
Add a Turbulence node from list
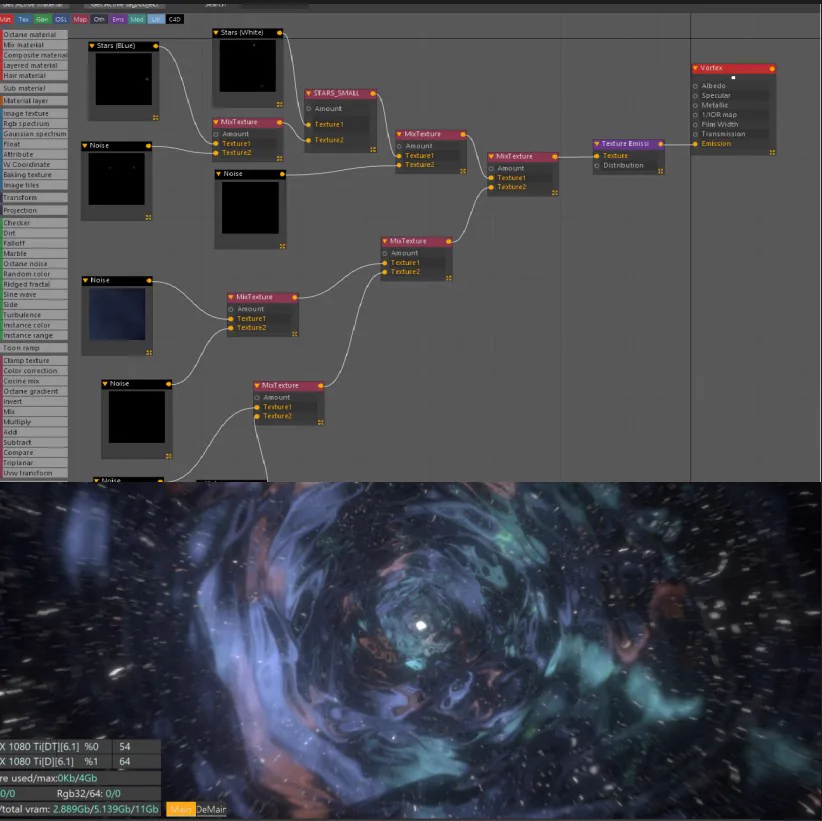click(x=34, y=315)
